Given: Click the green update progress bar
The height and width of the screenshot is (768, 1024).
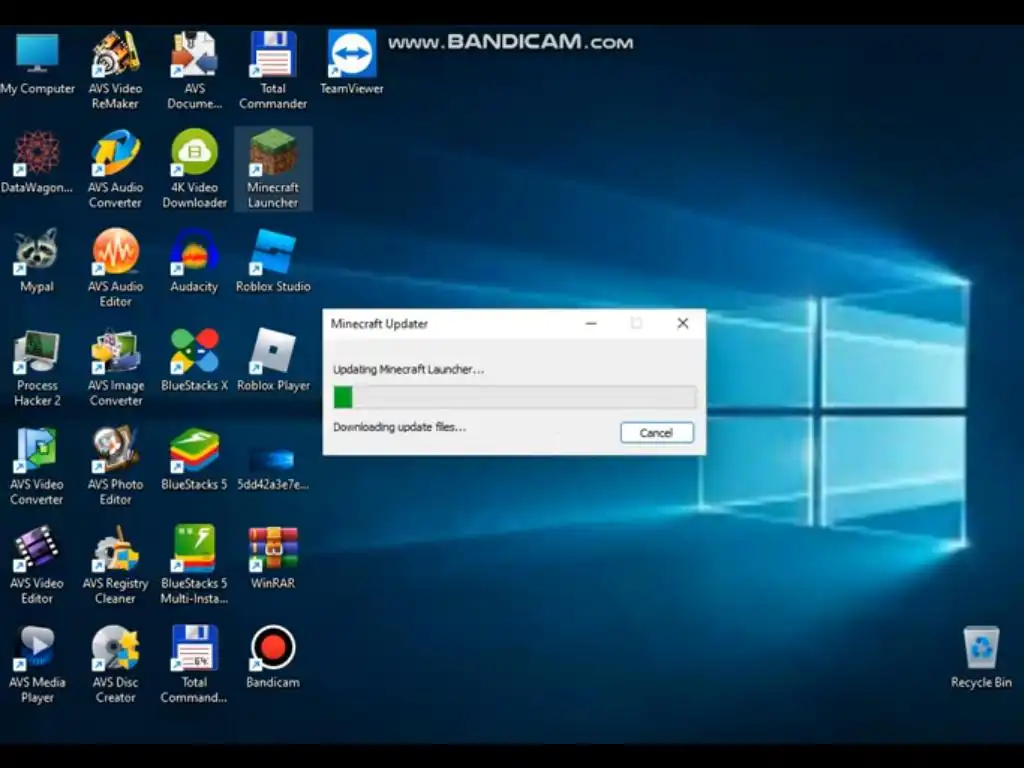Looking at the screenshot, I should click(515, 397).
